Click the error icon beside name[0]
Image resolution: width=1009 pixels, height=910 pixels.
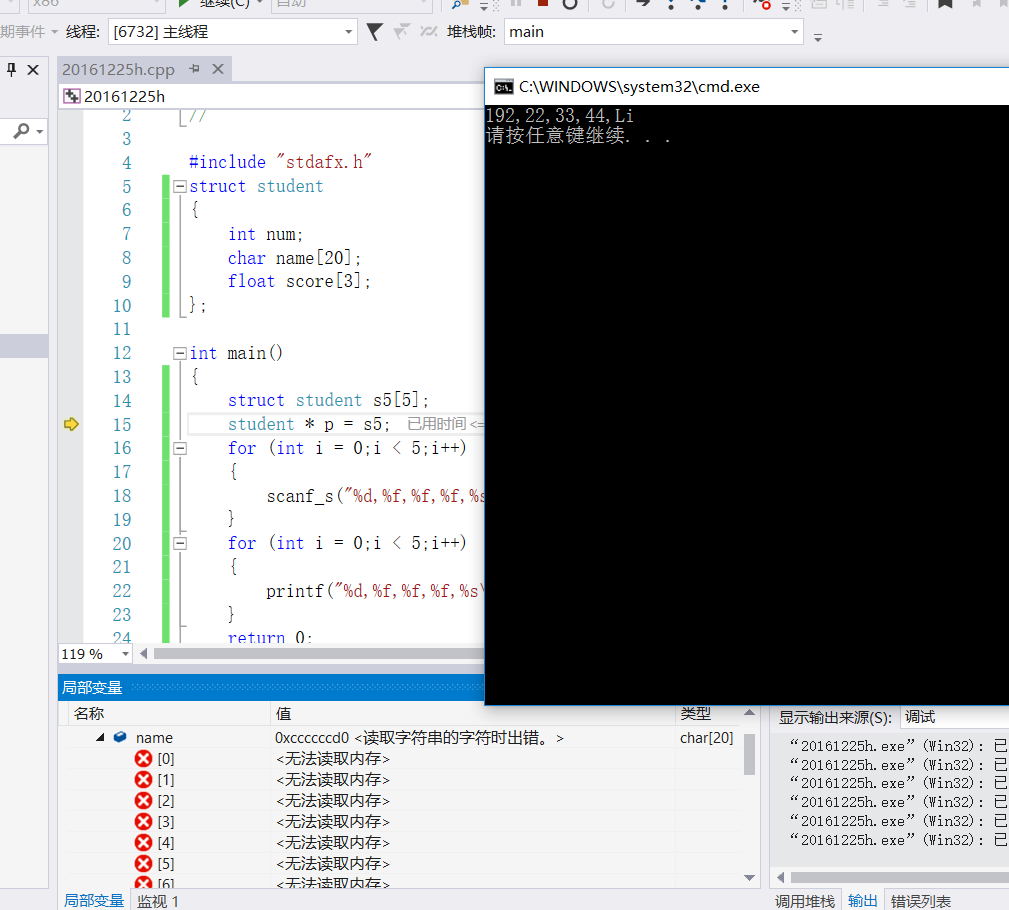(x=143, y=759)
